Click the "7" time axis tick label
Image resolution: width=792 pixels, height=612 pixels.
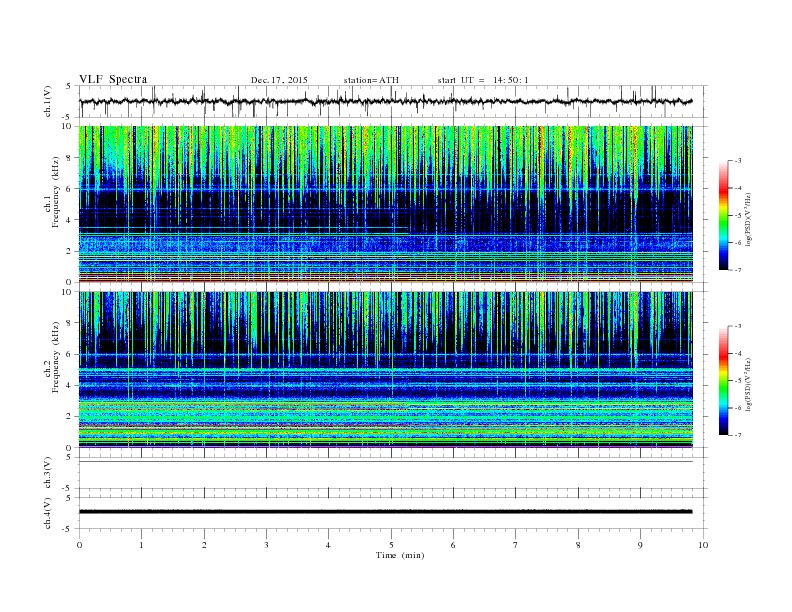516,545
